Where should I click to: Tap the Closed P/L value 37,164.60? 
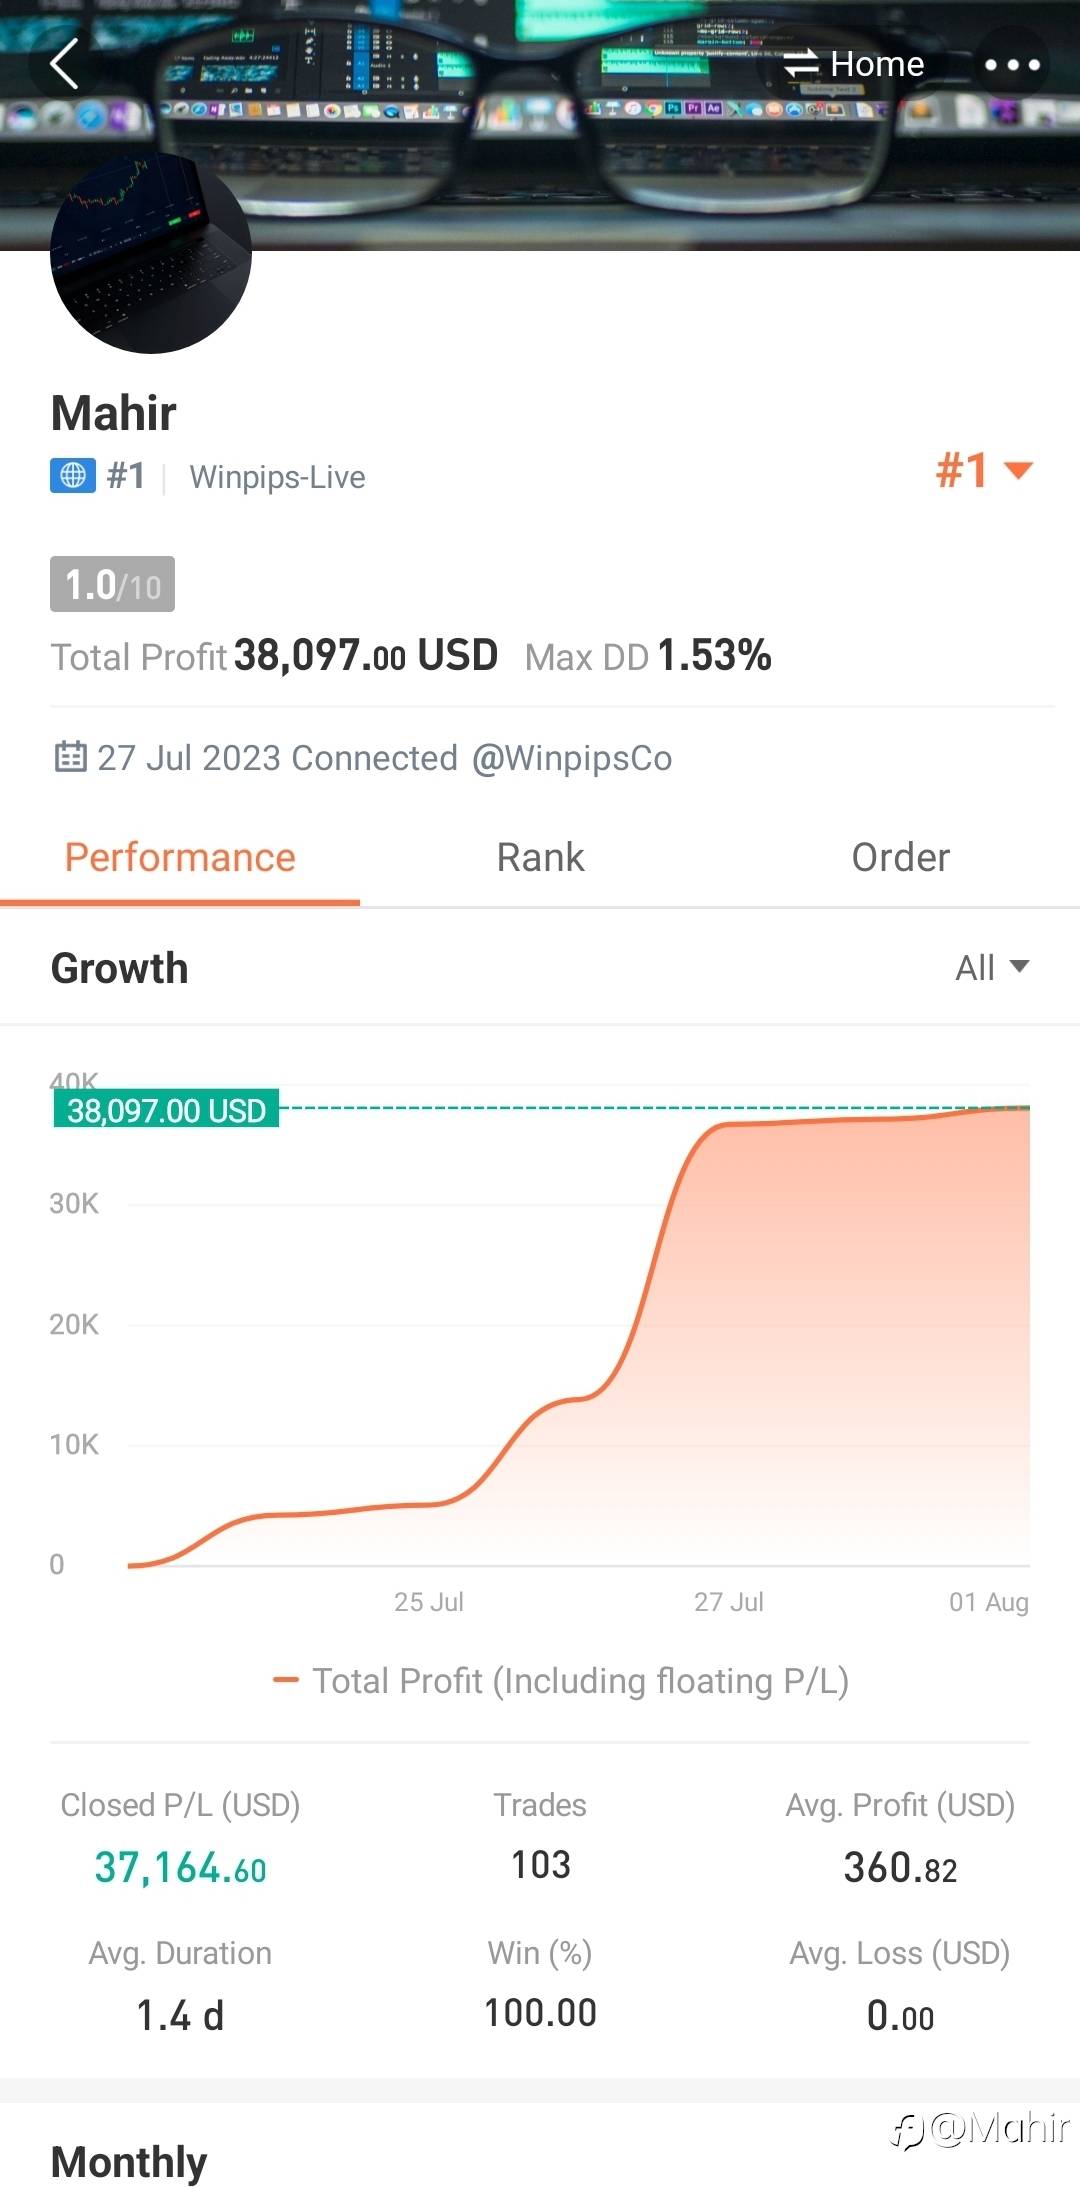pos(180,1867)
